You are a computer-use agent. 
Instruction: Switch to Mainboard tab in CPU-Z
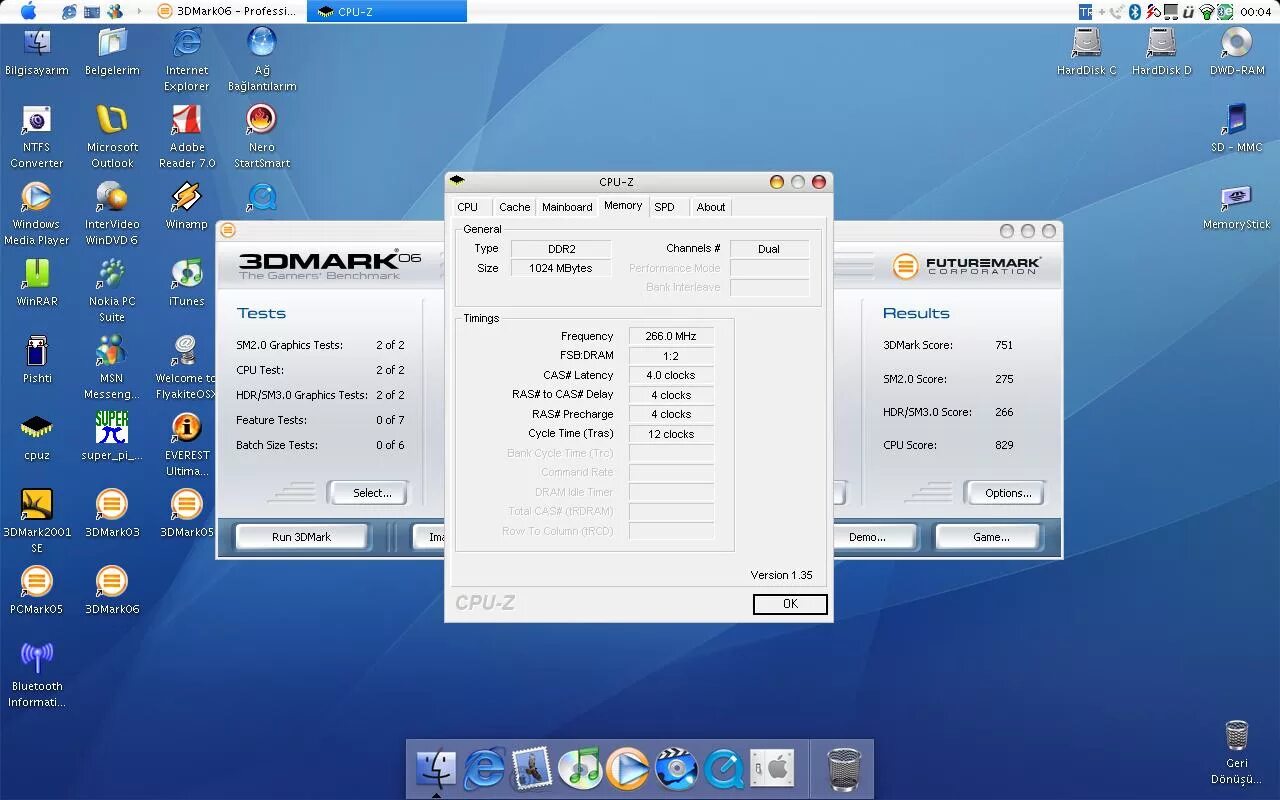pos(567,207)
